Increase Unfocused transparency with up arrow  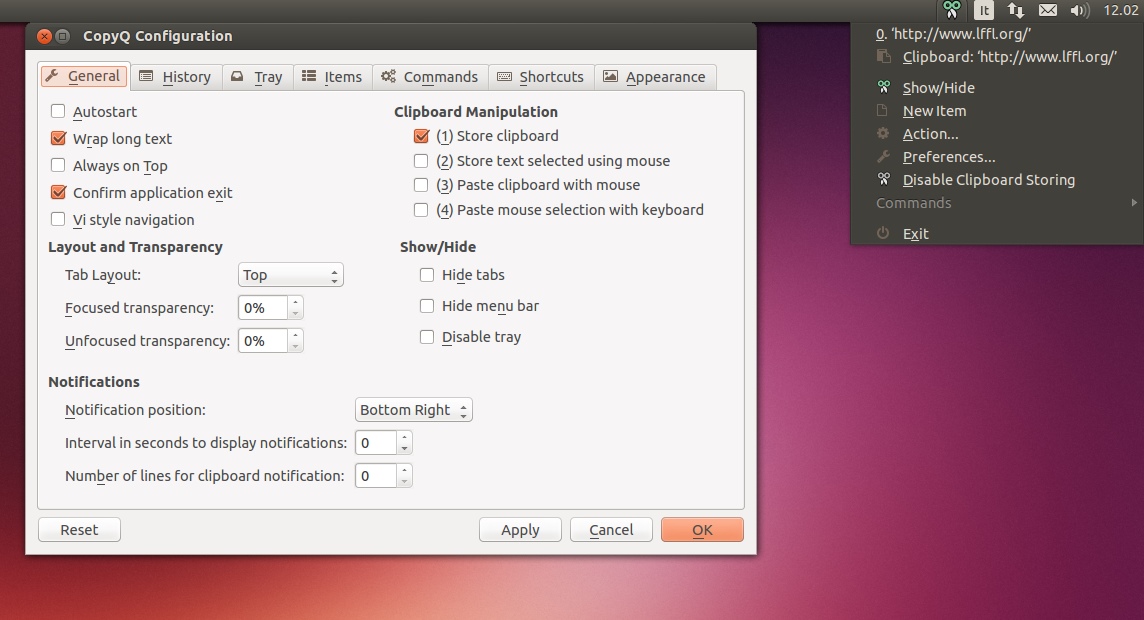click(295, 334)
